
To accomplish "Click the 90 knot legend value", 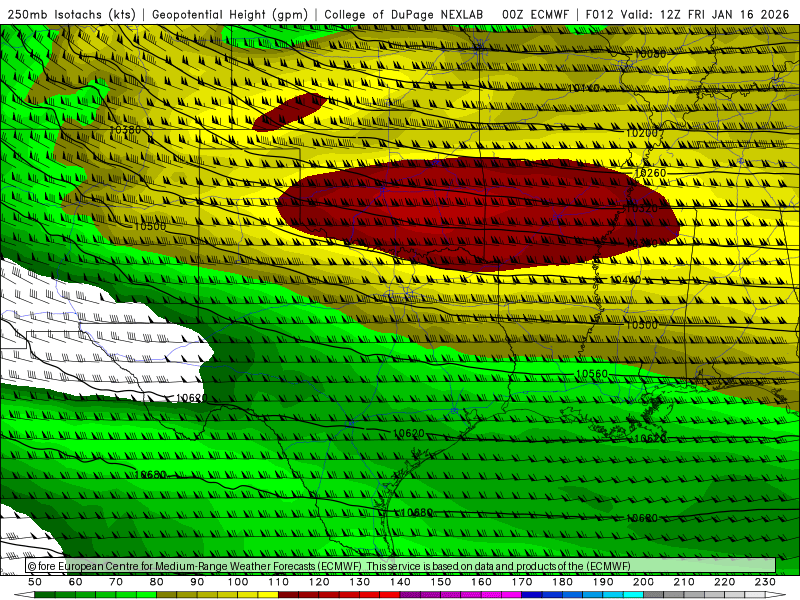I will [197, 582].
